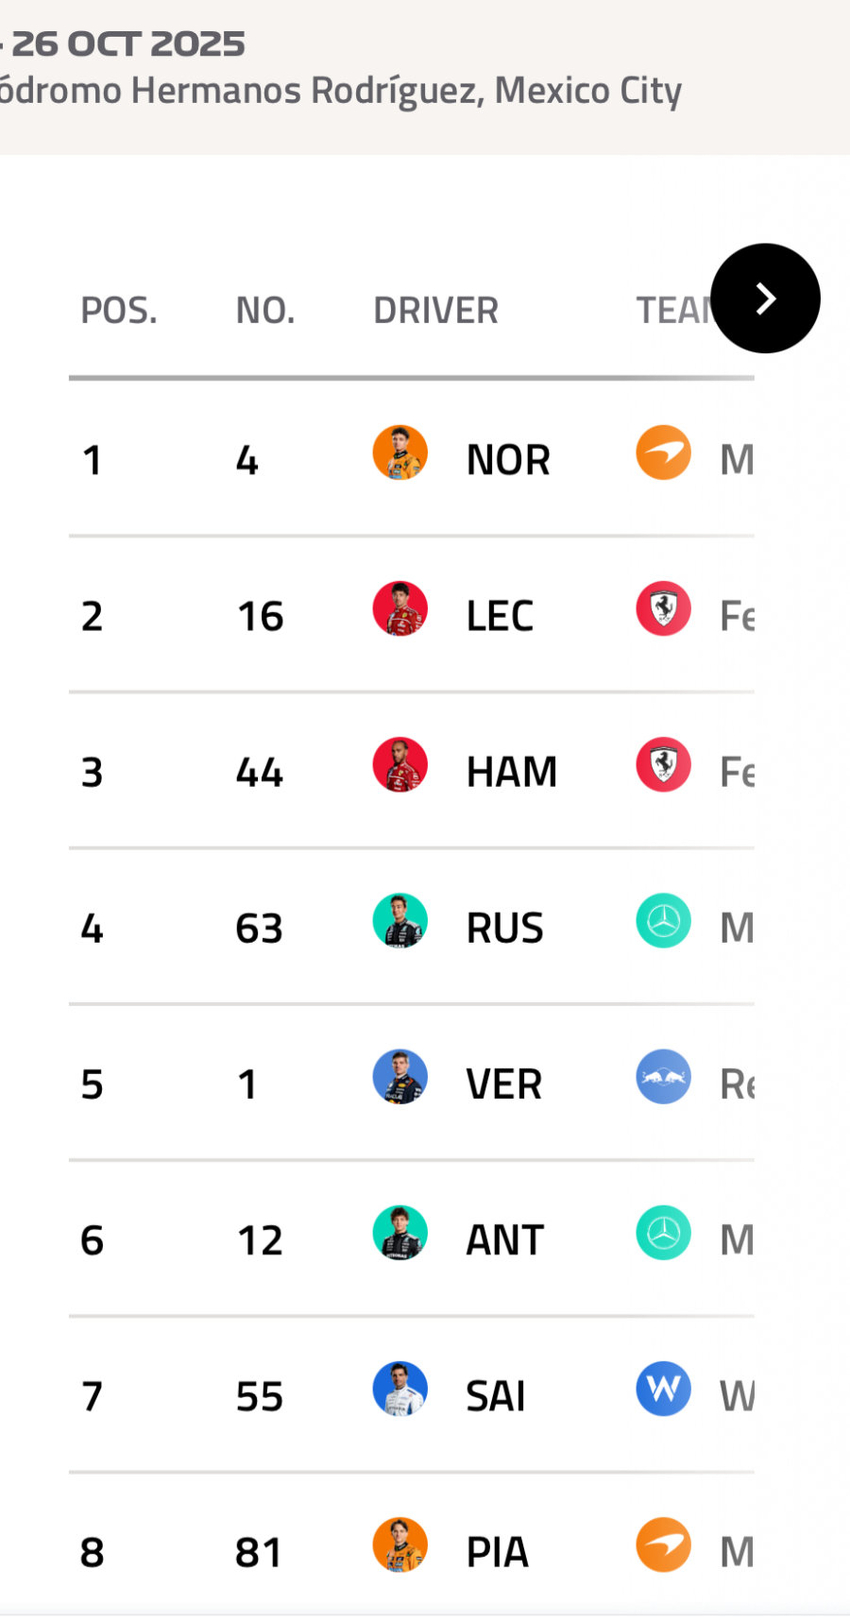
Task: Click Mercedes team logo beside RUS
Action: click(x=663, y=921)
